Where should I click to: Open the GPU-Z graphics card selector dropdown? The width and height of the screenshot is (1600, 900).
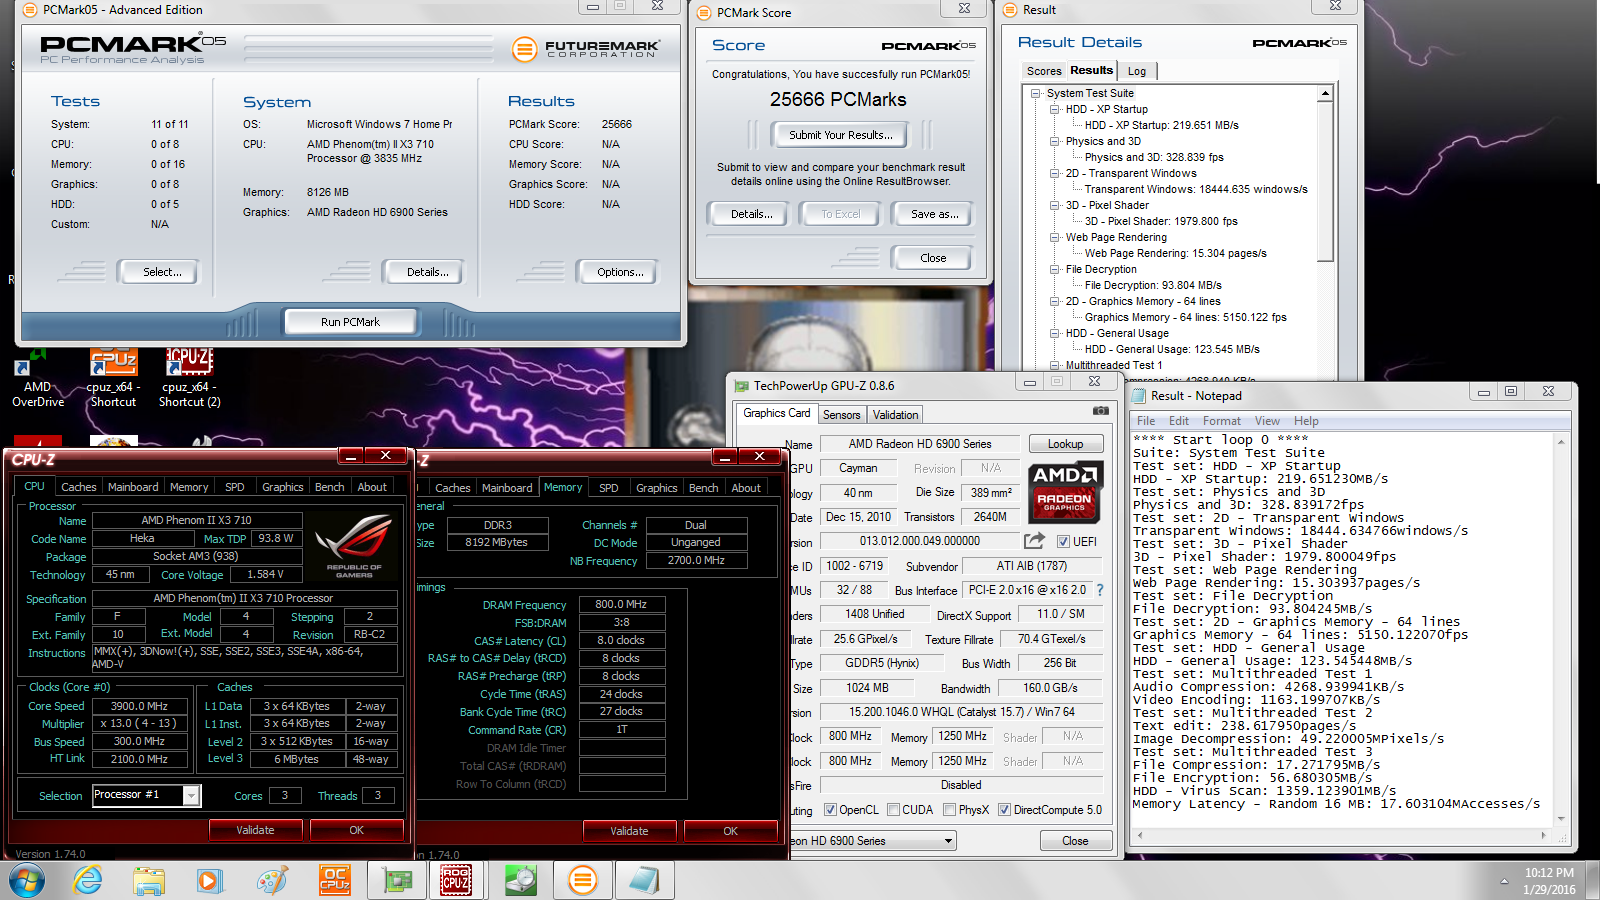[948, 841]
